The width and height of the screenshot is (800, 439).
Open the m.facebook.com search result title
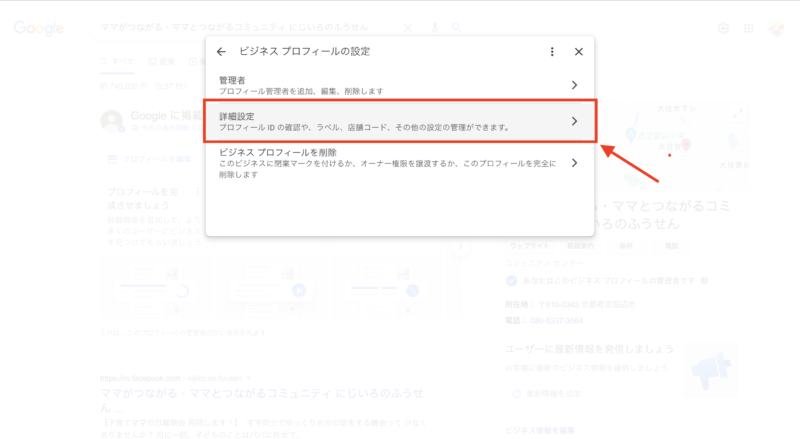[262, 400]
